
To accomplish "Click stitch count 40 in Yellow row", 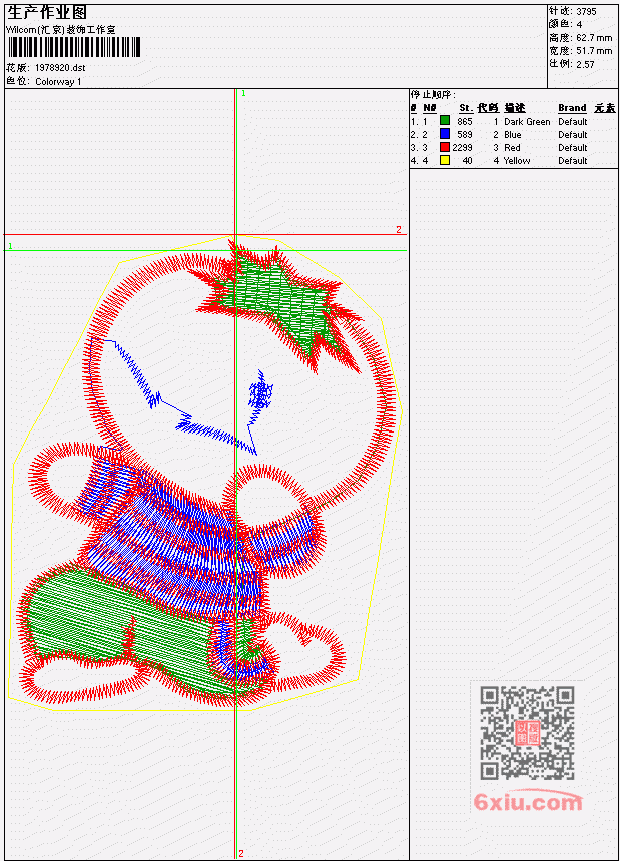I will 467,161.
